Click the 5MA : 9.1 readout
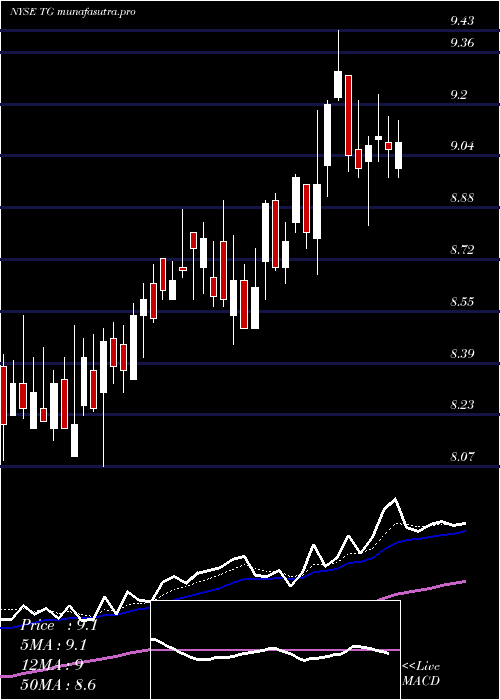The width and height of the screenshot is (500, 700). coord(53,645)
